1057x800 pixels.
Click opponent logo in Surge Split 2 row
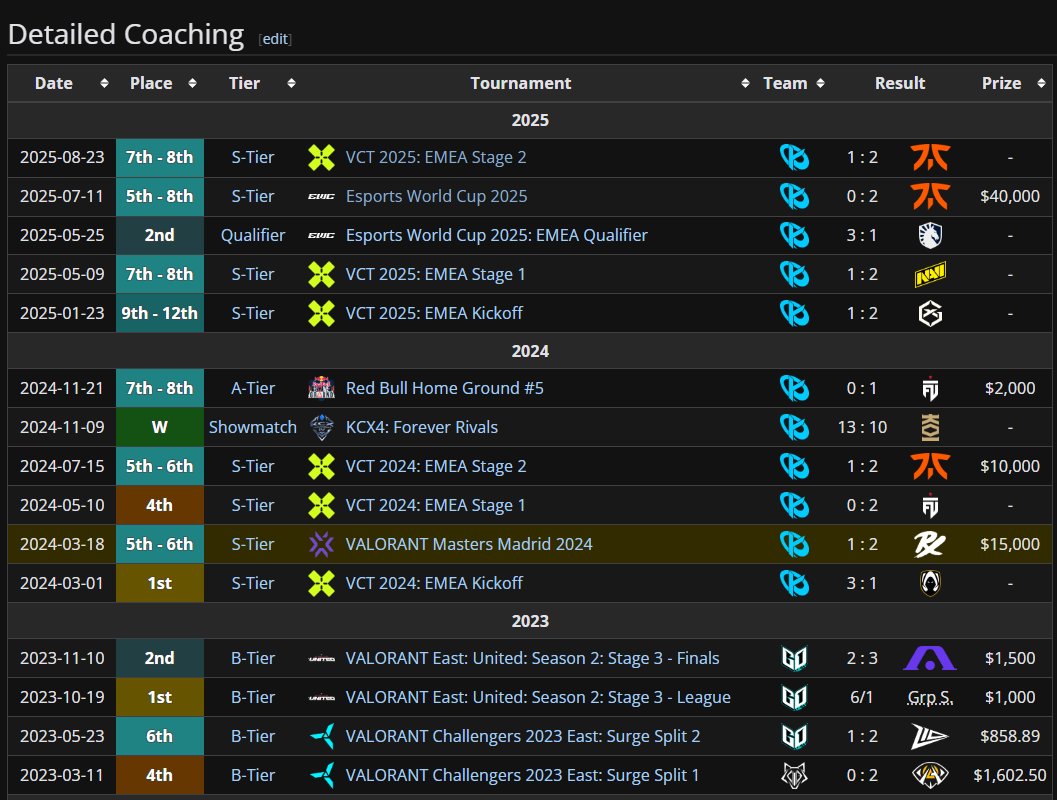click(x=930, y=736)
